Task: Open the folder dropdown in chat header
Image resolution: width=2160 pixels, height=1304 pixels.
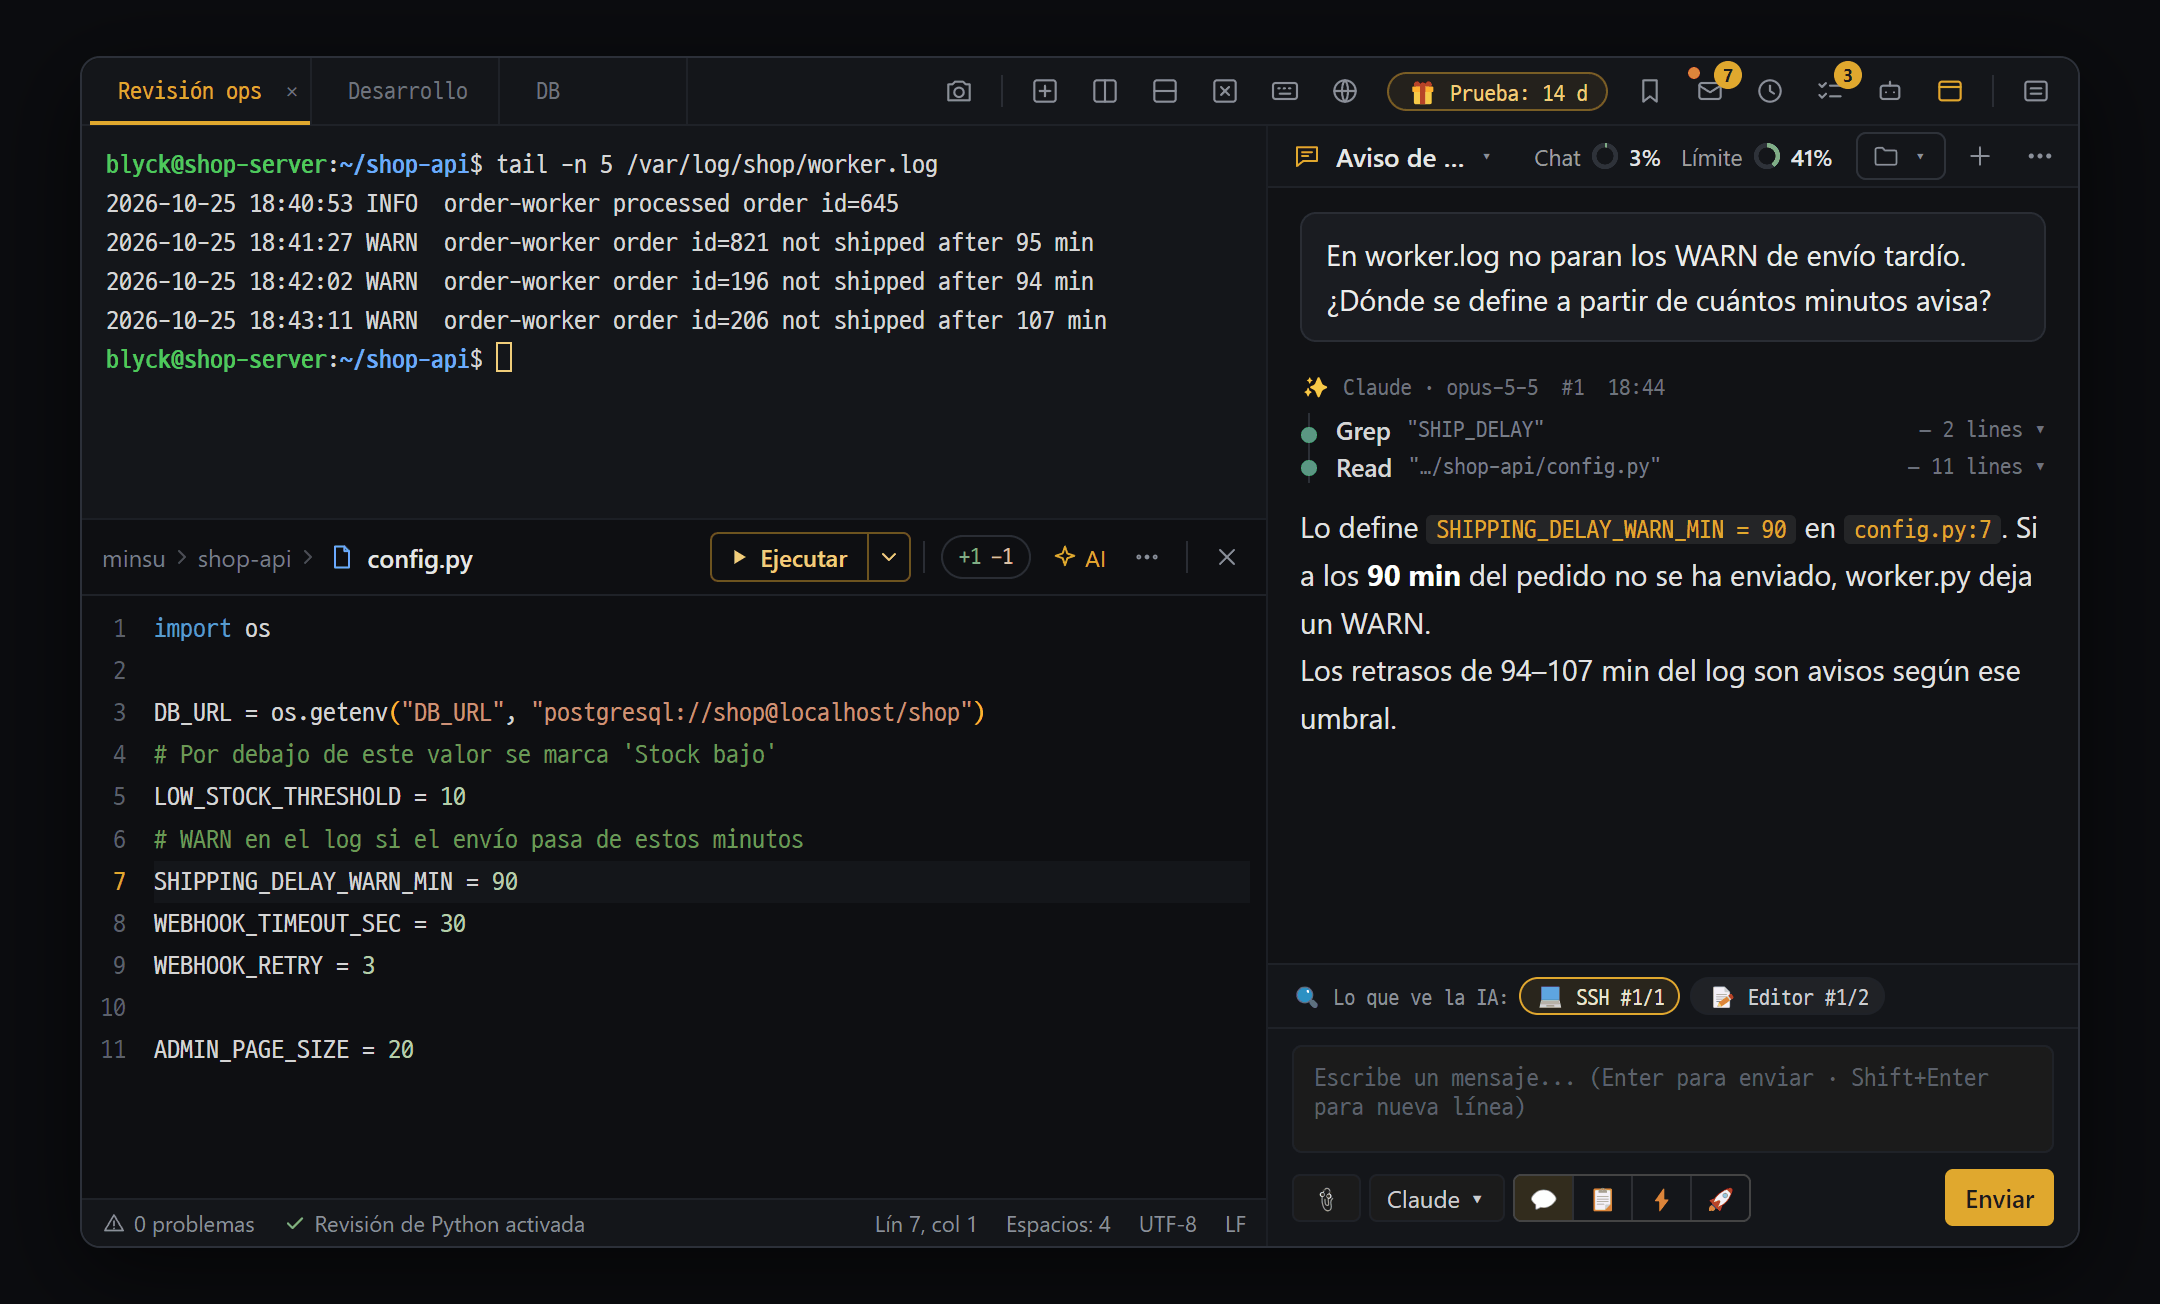Action: coord(1900,156)
